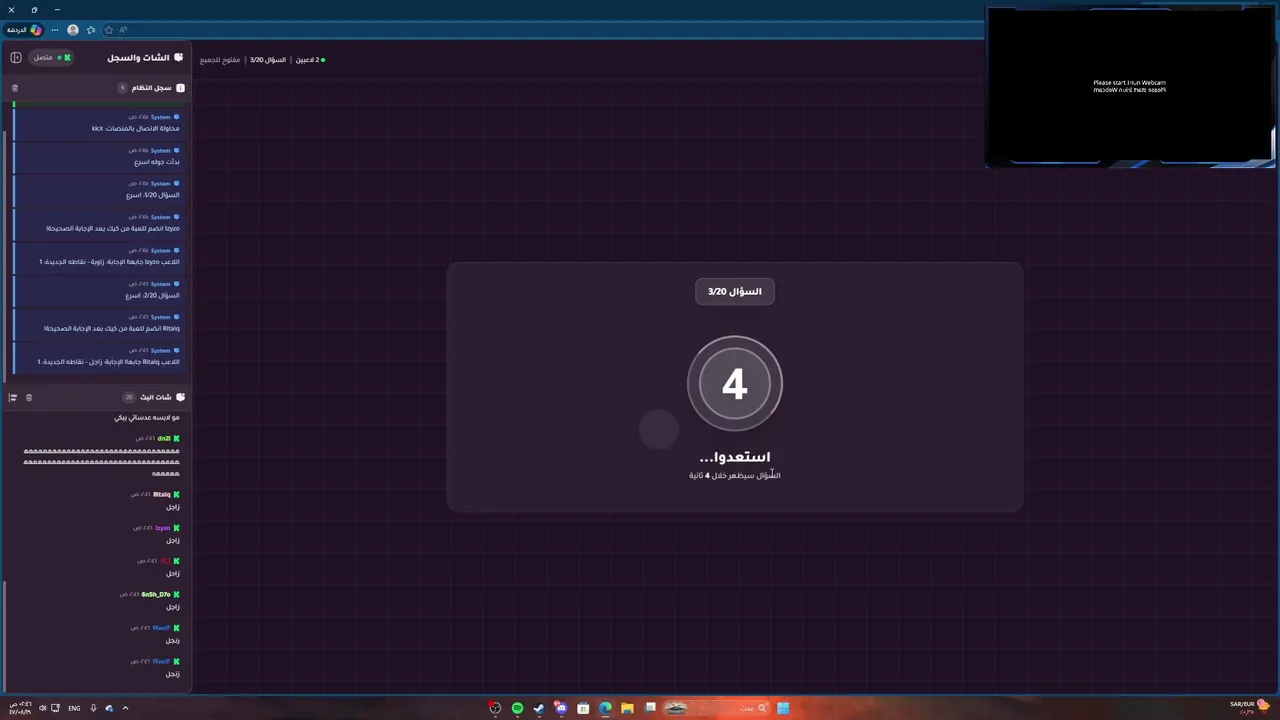Click the ENG language indicator in taskbar
This screenshot has width=1280, height=720.
tap(74, 708)
